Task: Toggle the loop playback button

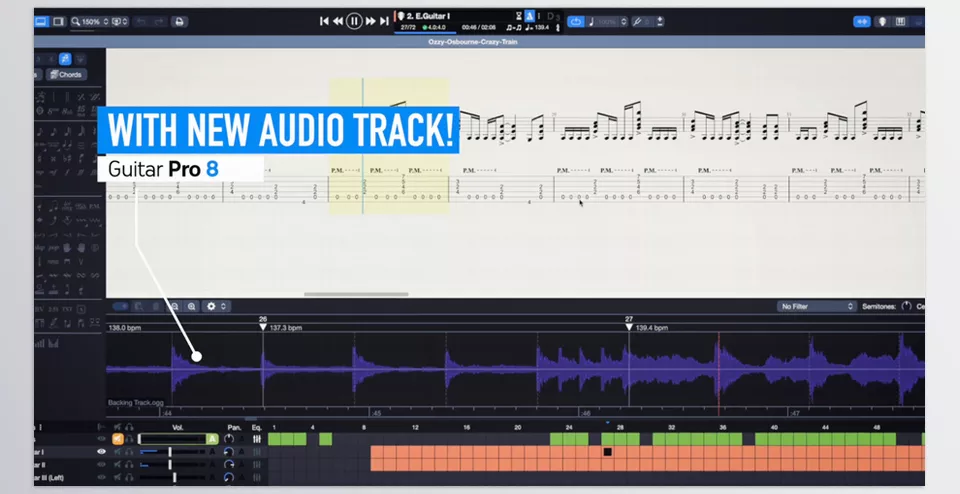Action: (576, 21)
